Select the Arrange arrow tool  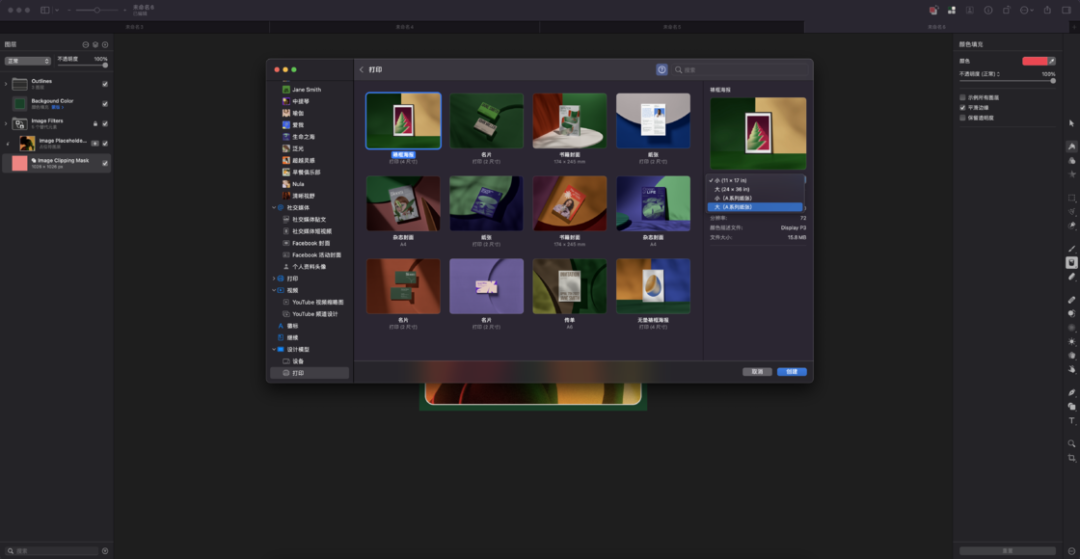coord(1071,123)
